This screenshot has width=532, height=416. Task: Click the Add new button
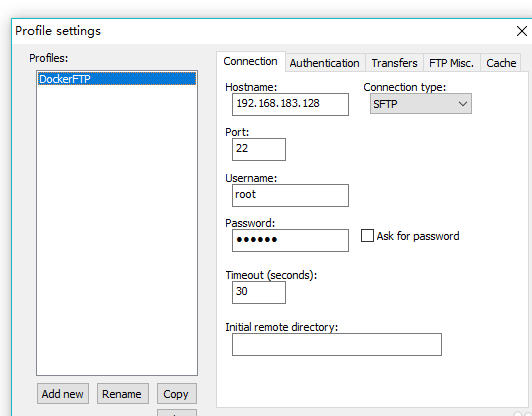click(63, 394)
